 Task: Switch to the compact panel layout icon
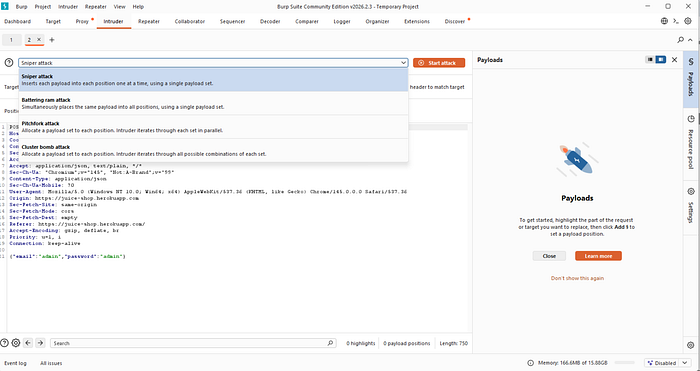coord(650,59)
